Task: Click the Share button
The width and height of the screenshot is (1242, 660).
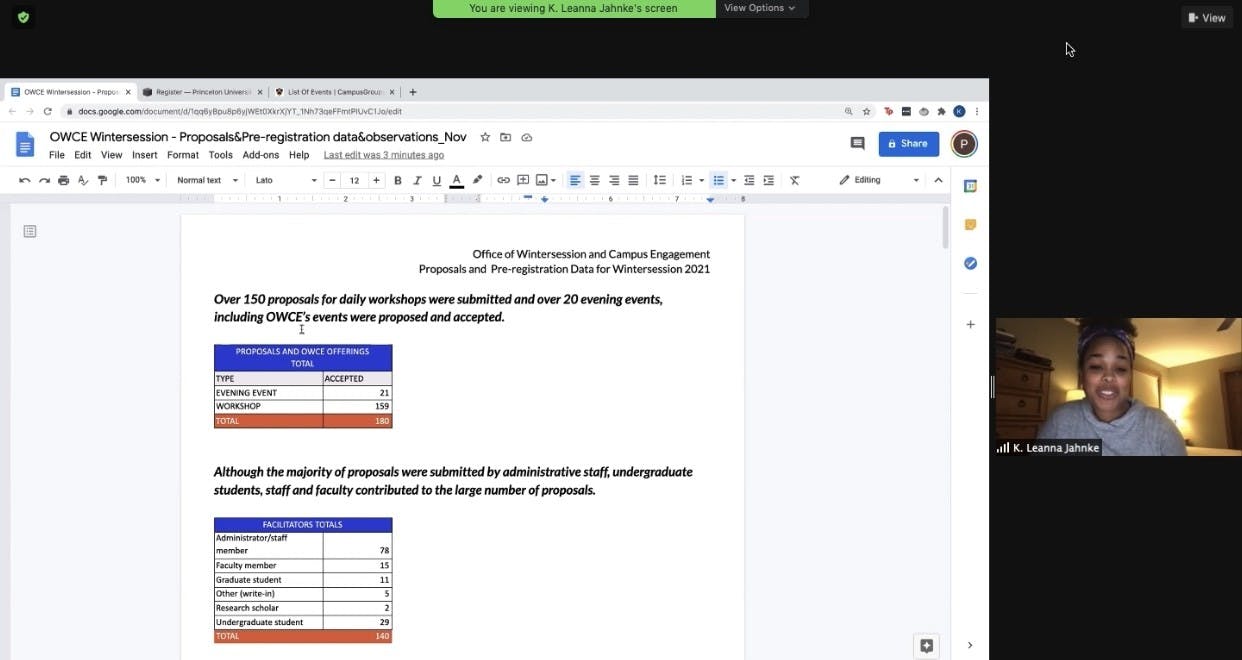Action: click(908, 143)
